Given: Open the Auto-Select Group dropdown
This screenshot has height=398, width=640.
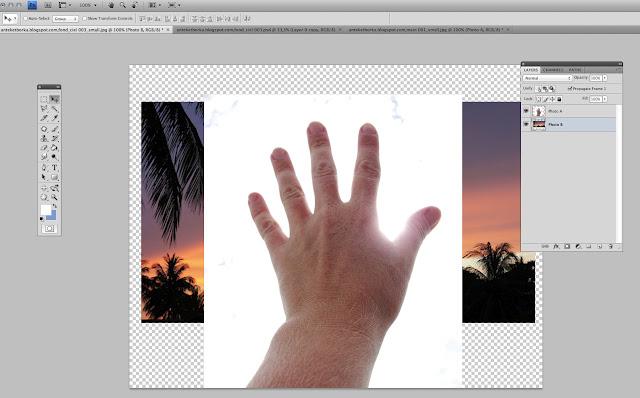Looking at the screenshot, I should [65, 19].
